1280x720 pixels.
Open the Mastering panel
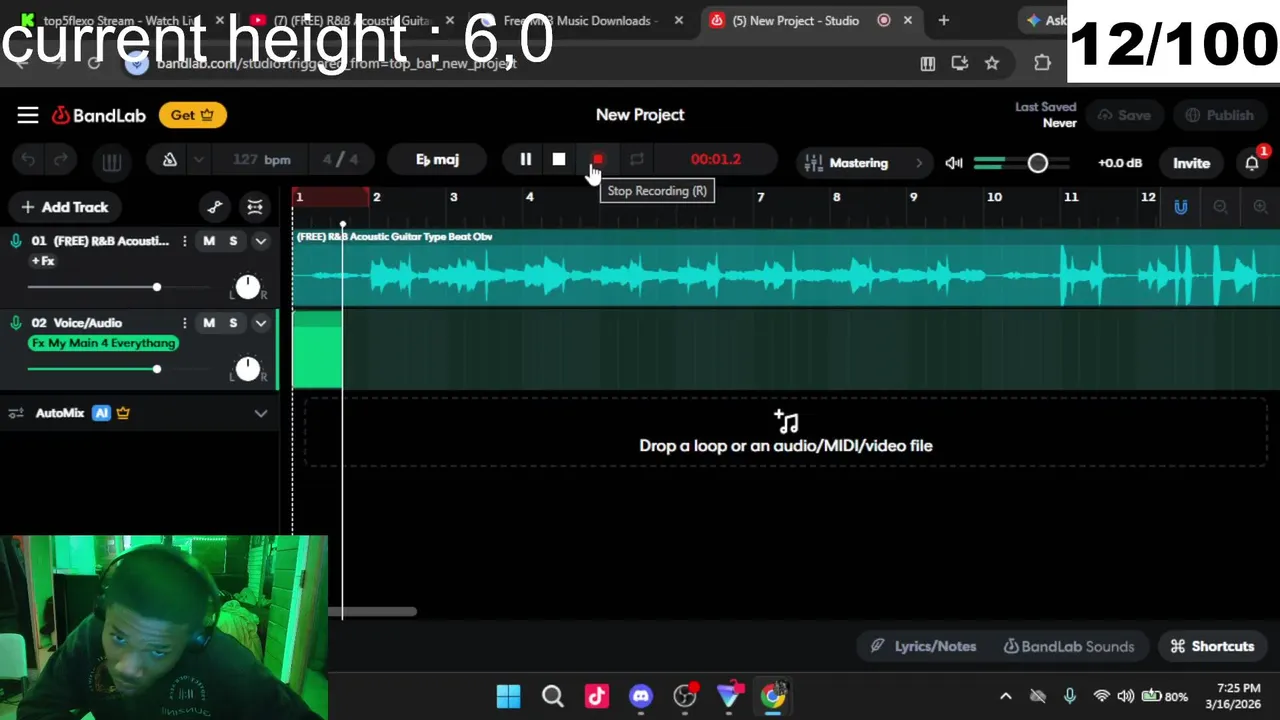point(866,163)
